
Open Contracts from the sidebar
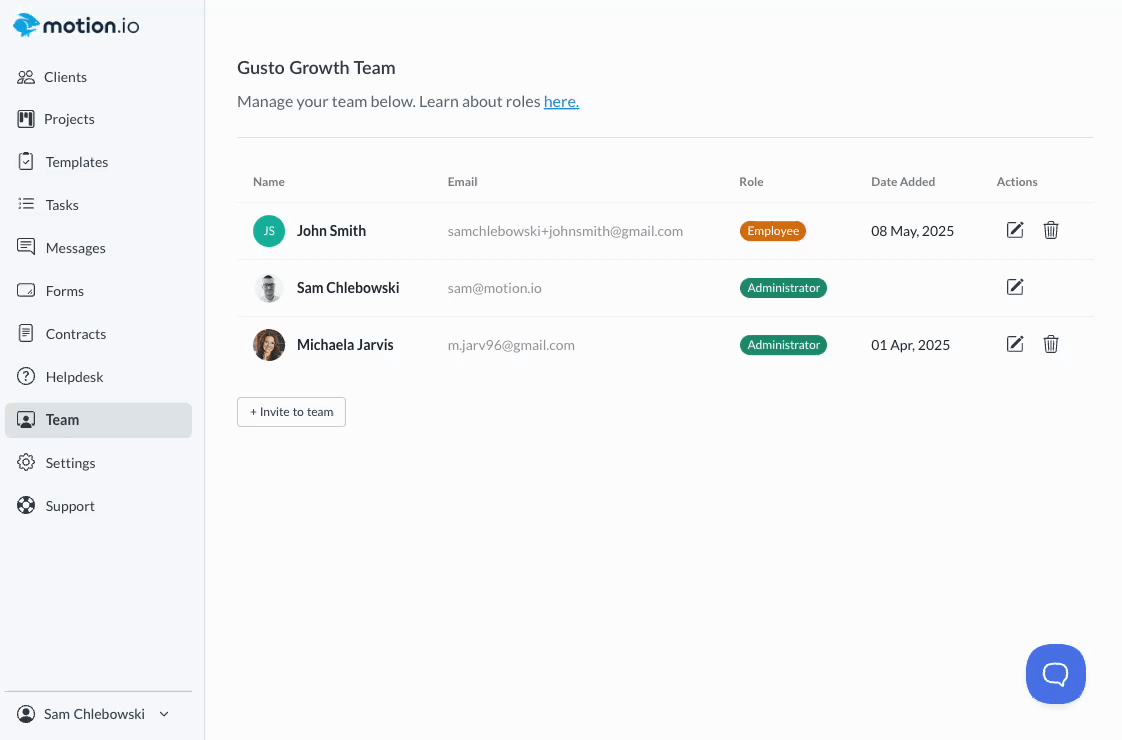tap(75, 334)
